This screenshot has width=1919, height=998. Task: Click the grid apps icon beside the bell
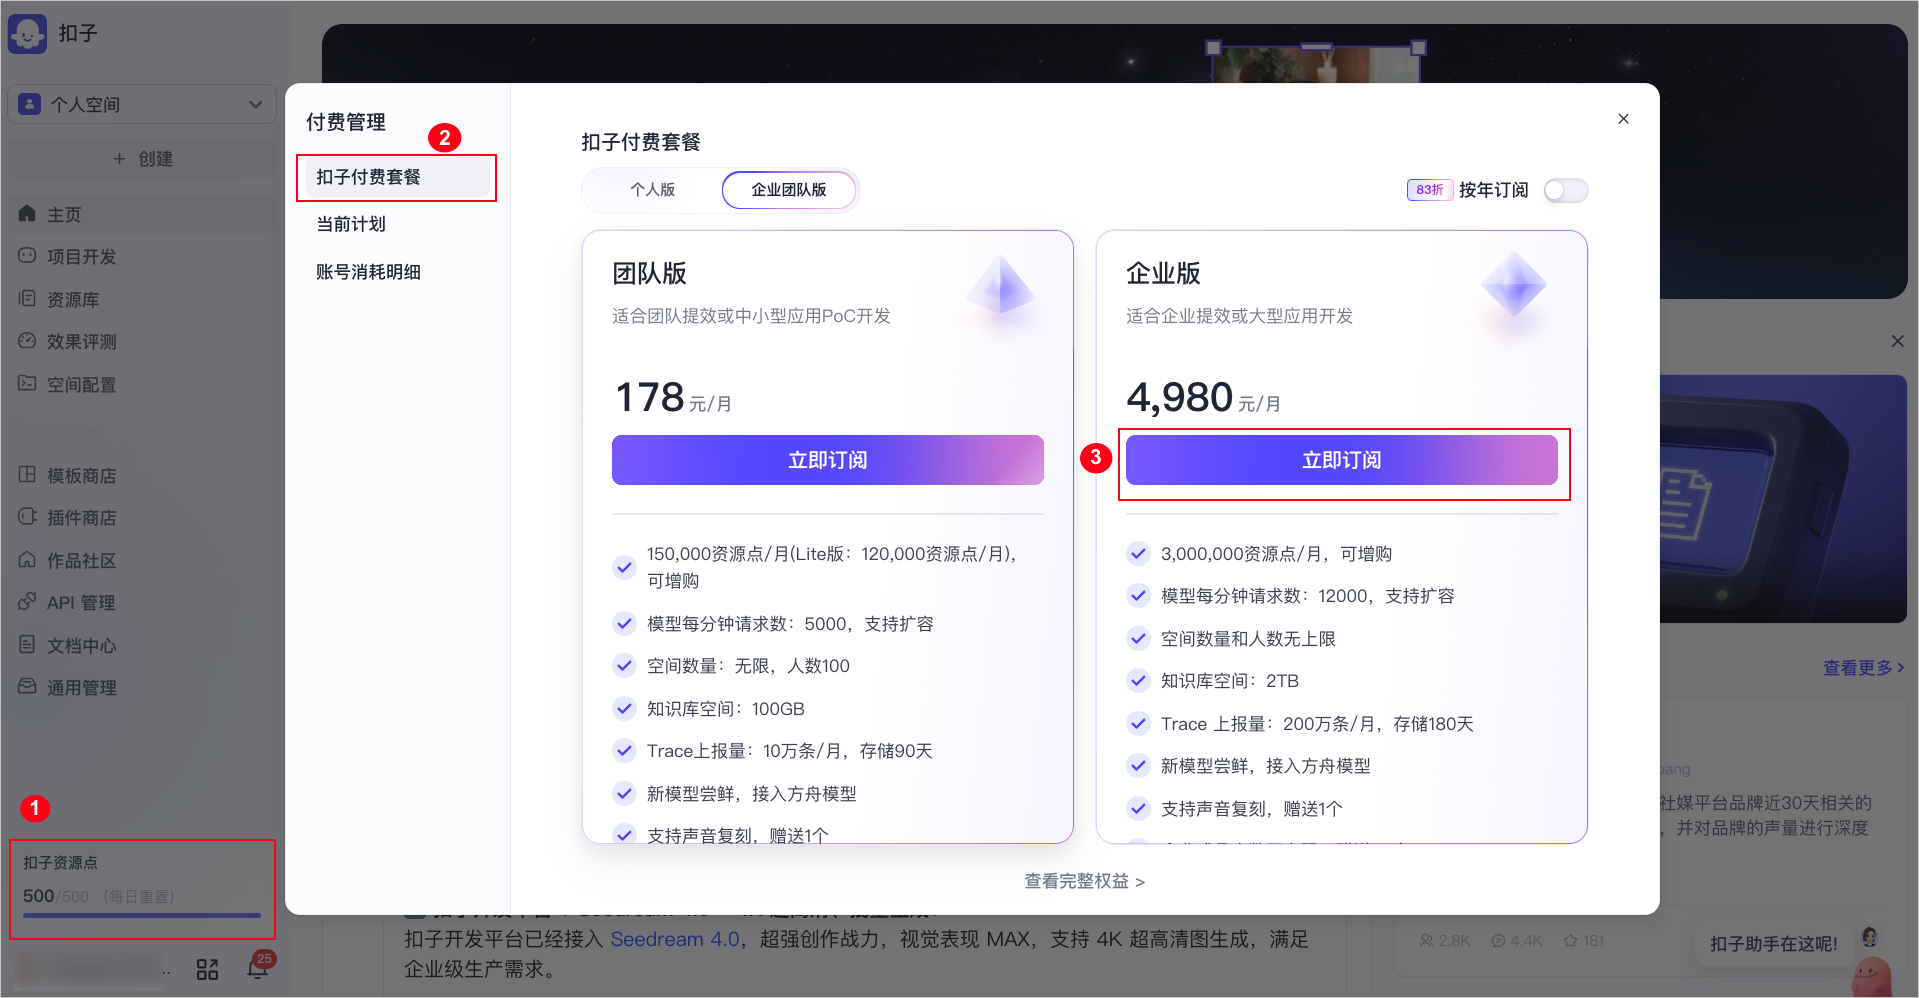[x=207, y=970]
